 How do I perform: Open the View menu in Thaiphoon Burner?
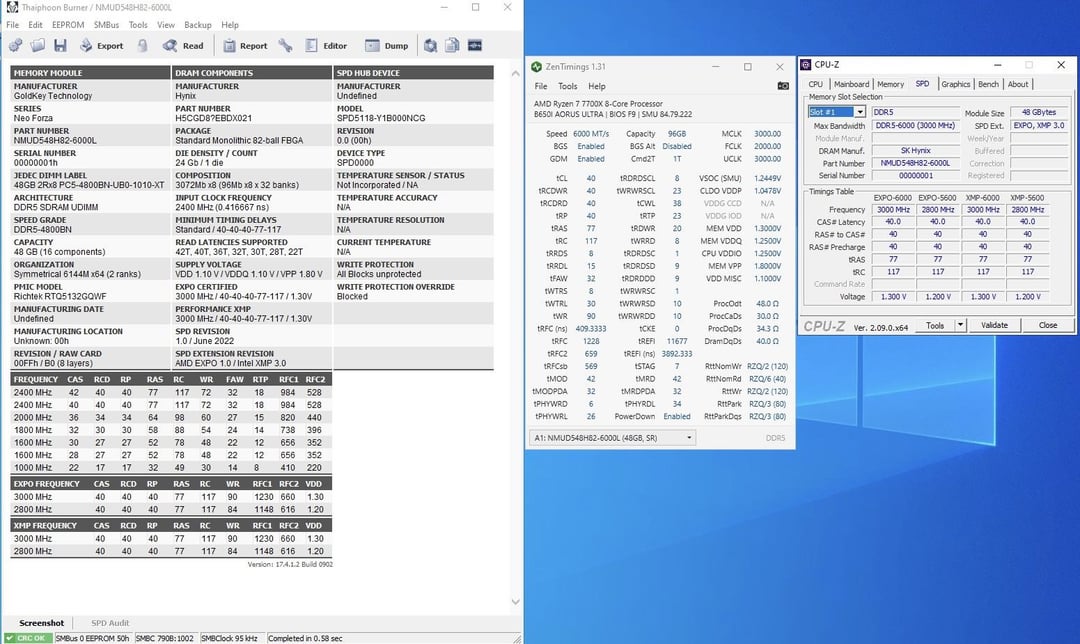pos(166,25)
